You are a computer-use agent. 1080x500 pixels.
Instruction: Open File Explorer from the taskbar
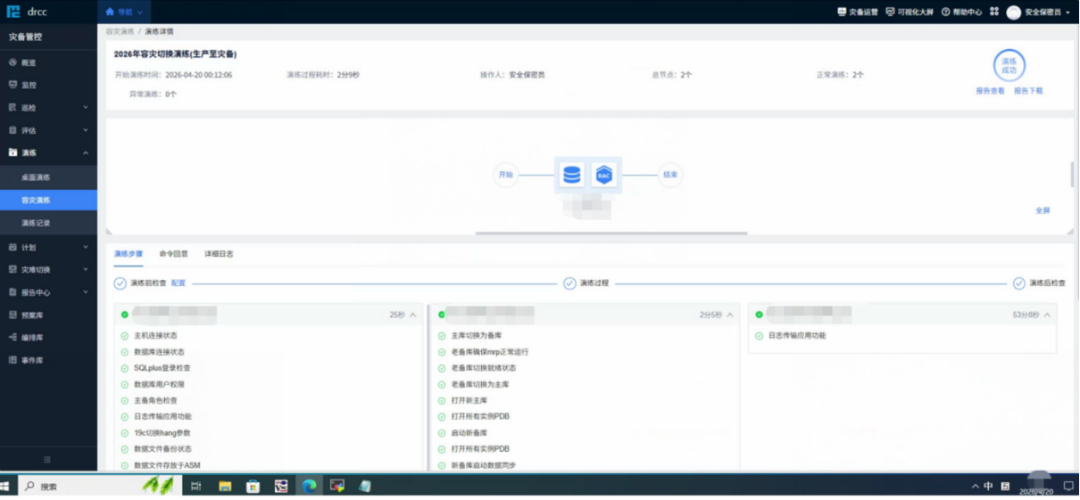click(225, 486)
